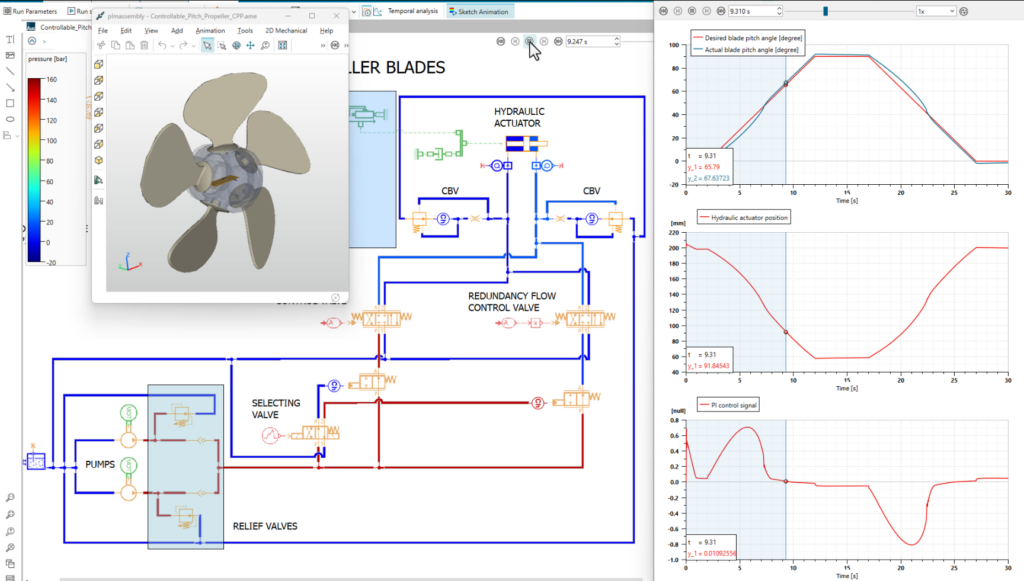Select the rectangle drawing tool
The height and width of the screenshot is (581, 1024).
coord(10,103)
